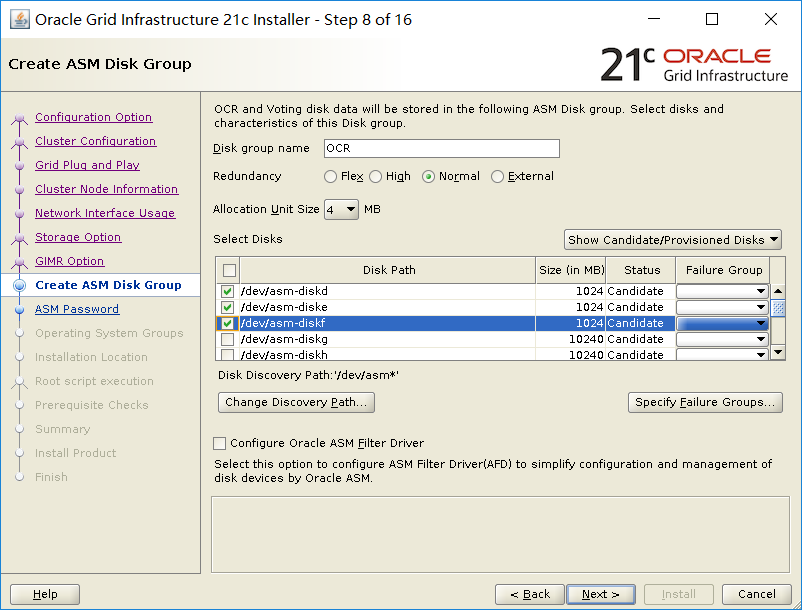Uncheck the /dev/asm-diskd disk checkbox
Image resolution: width=802 pixels, height=610 pixels.
click(x=228, y=291)
